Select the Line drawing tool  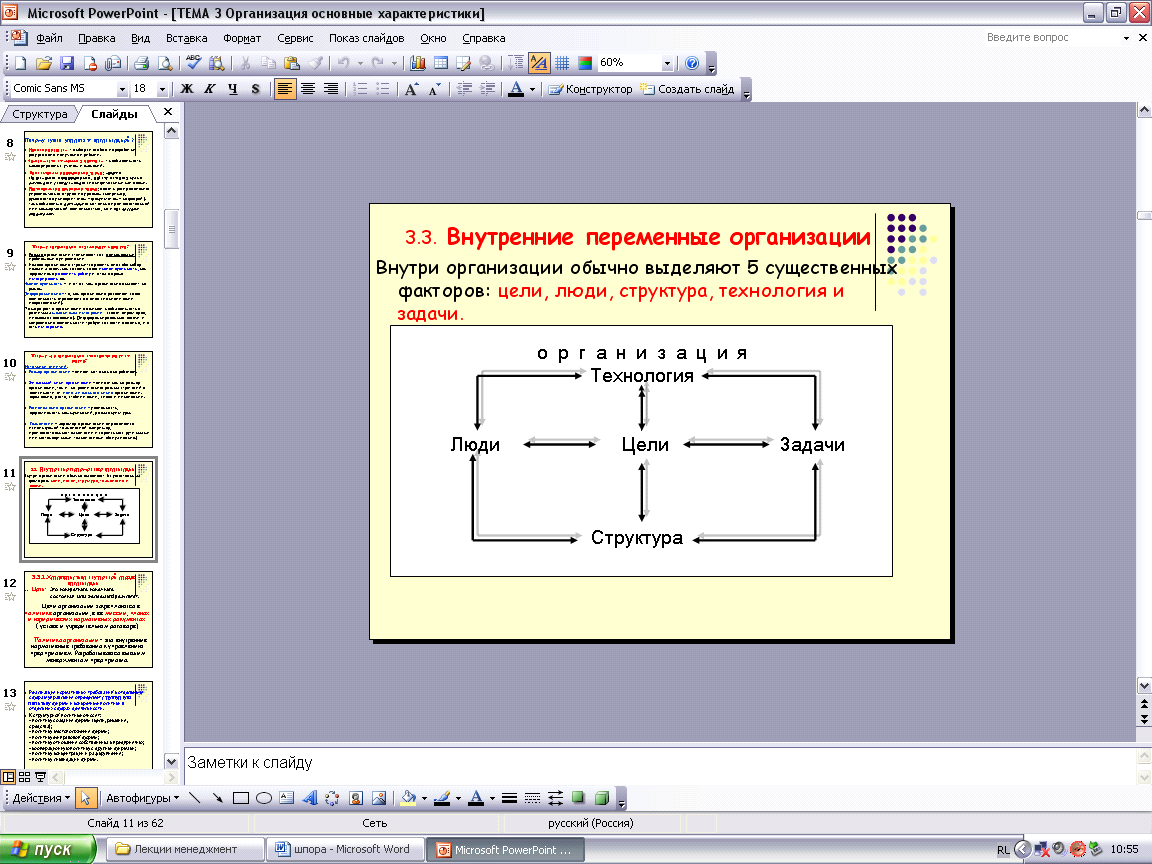click(x=195, y=798)
